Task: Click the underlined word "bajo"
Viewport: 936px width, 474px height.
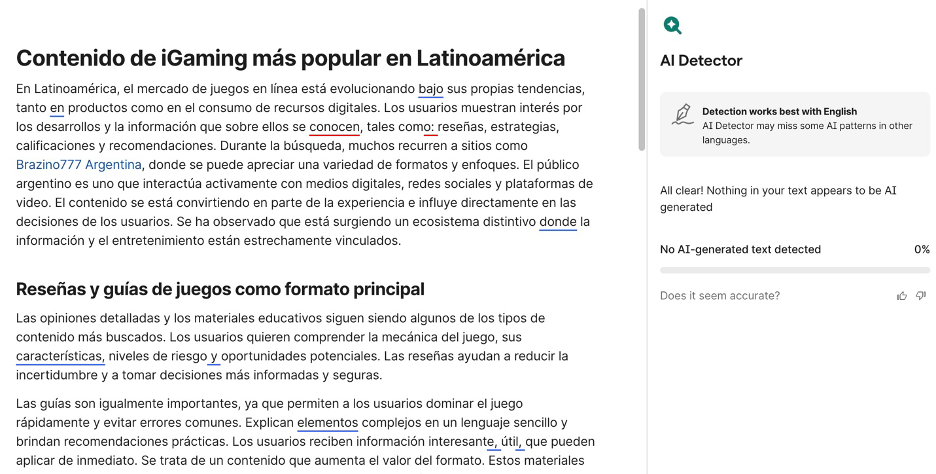Action: [x=431, y=89]
